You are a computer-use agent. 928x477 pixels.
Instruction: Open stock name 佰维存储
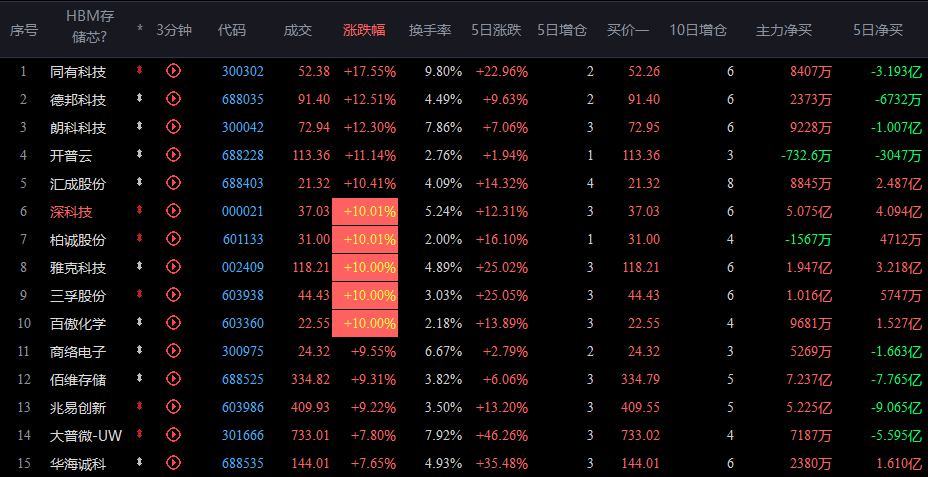click(x=78, y=380)
